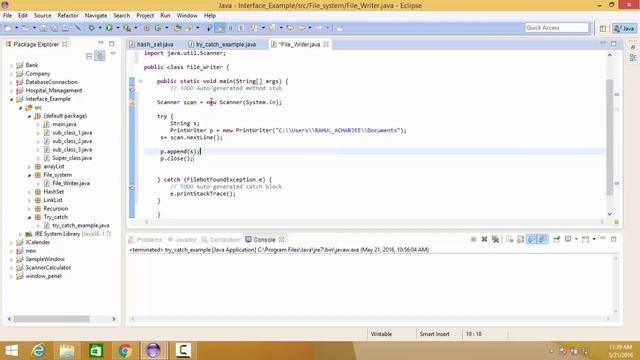
Task: Click the Terminate console icon
Action: [473, 239]
